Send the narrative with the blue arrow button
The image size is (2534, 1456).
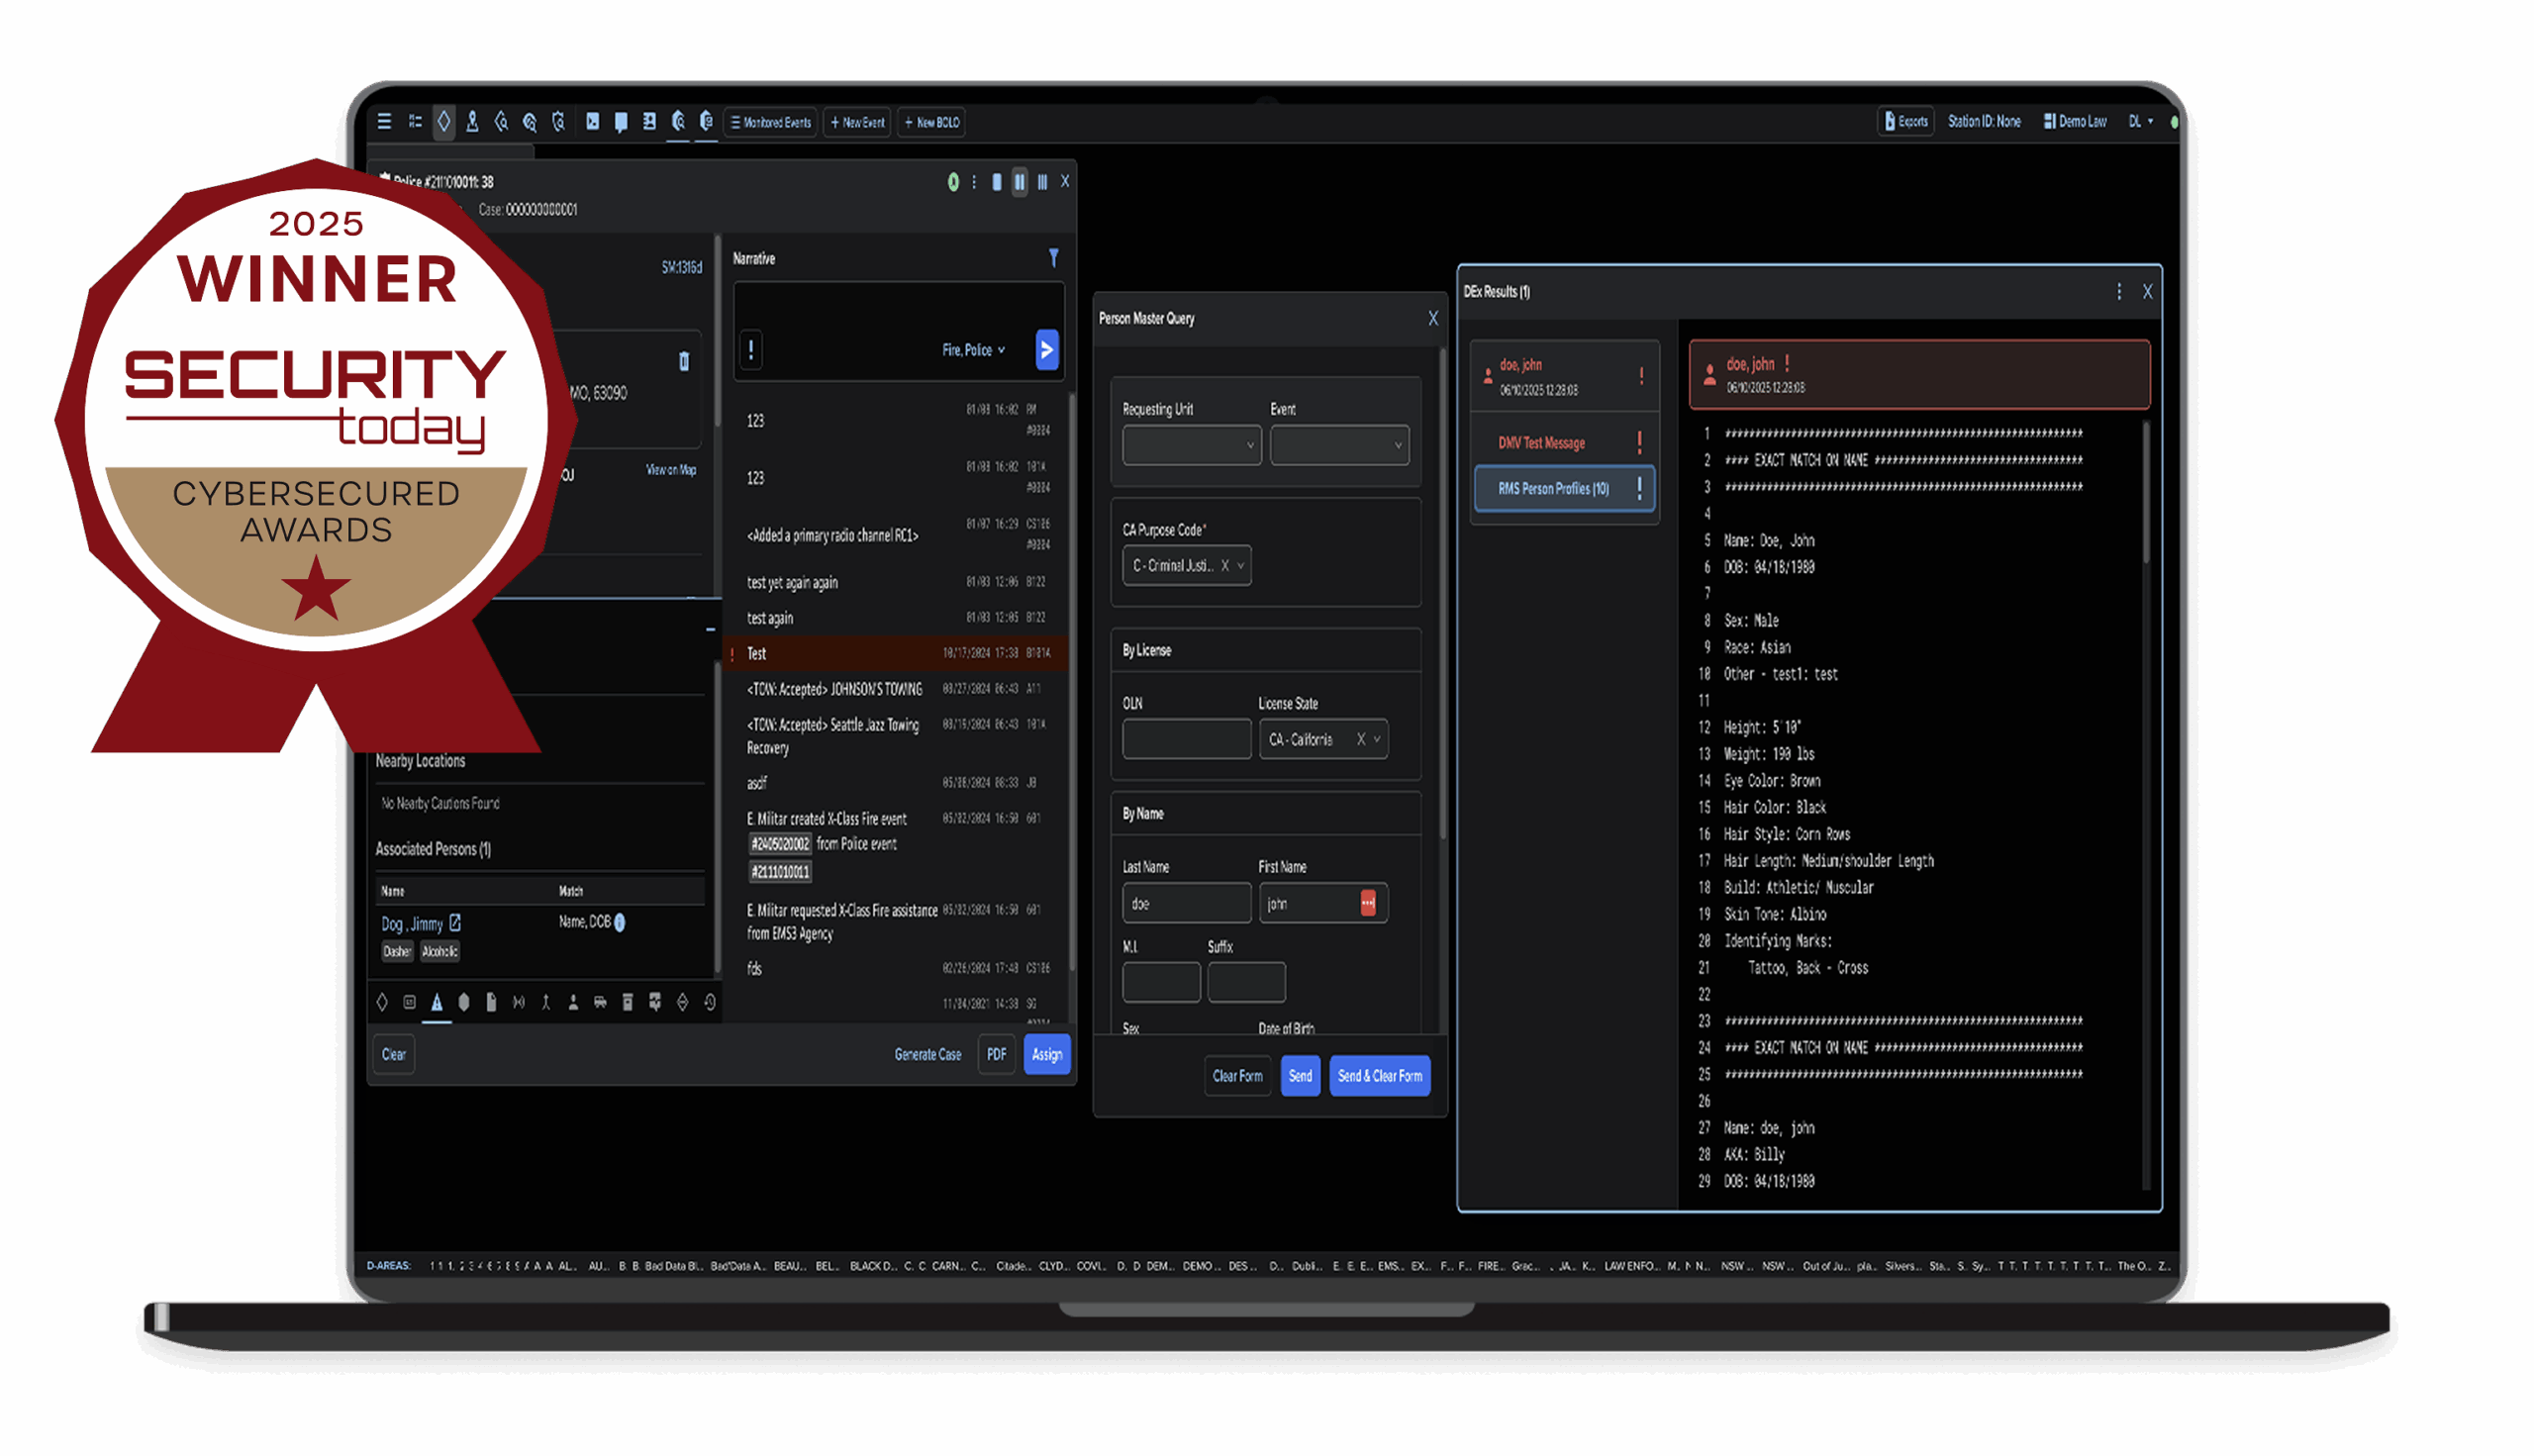point(1046,350)
